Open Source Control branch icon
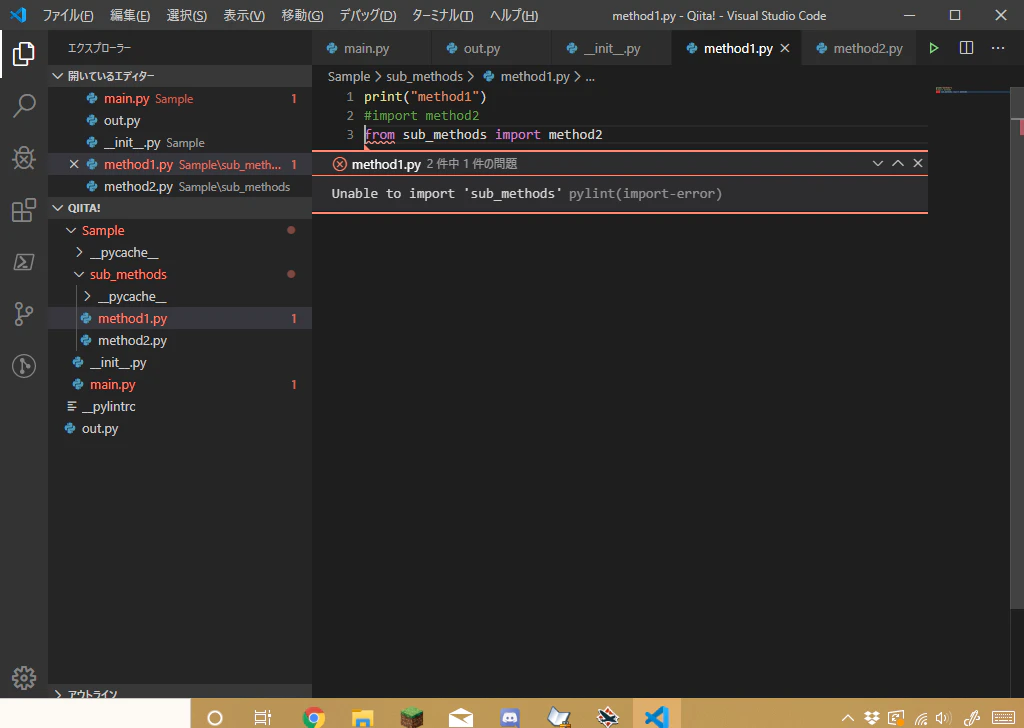Image resolution: width=1024 pixels, height=728 pixels. [x=24, y=314]
